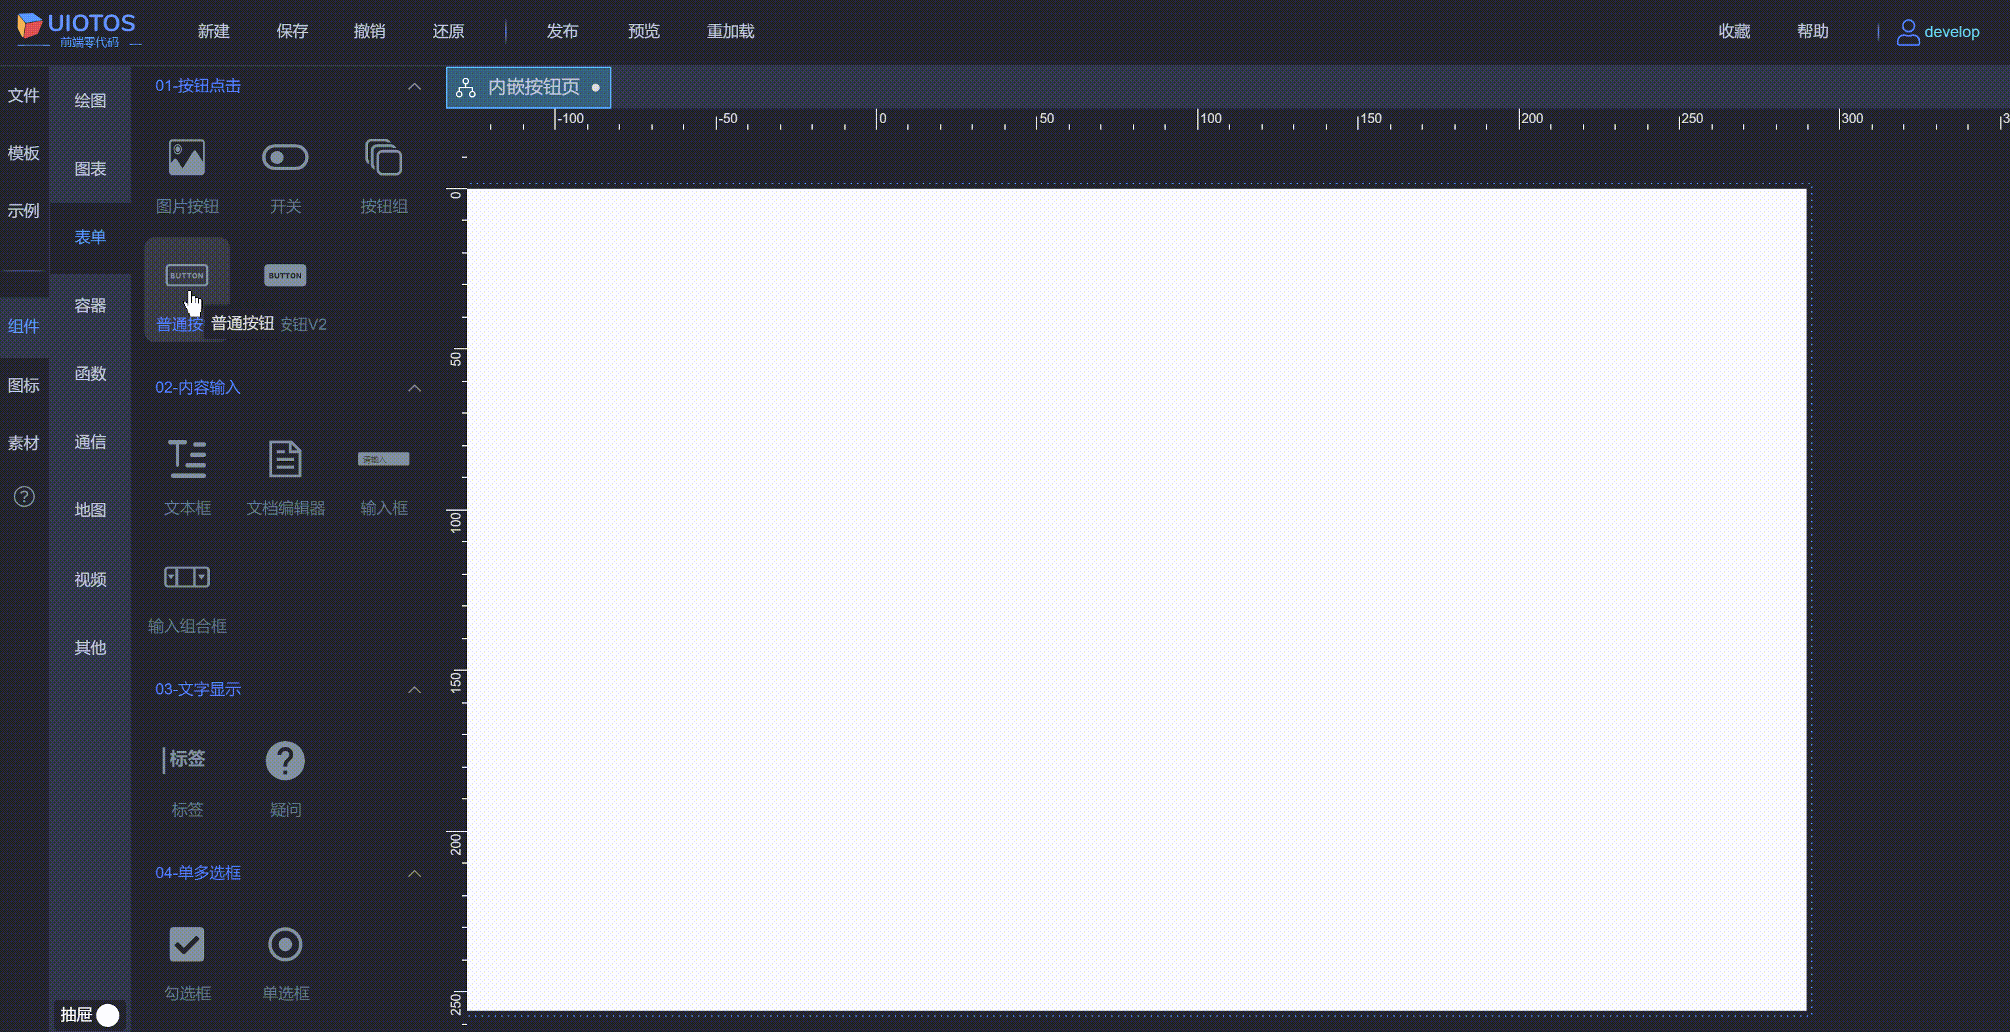Collapse the 01-按钮点击 section
The height and width of the screenshot is (1032, 2010).
pyautogui.click(x=415, y=86)
